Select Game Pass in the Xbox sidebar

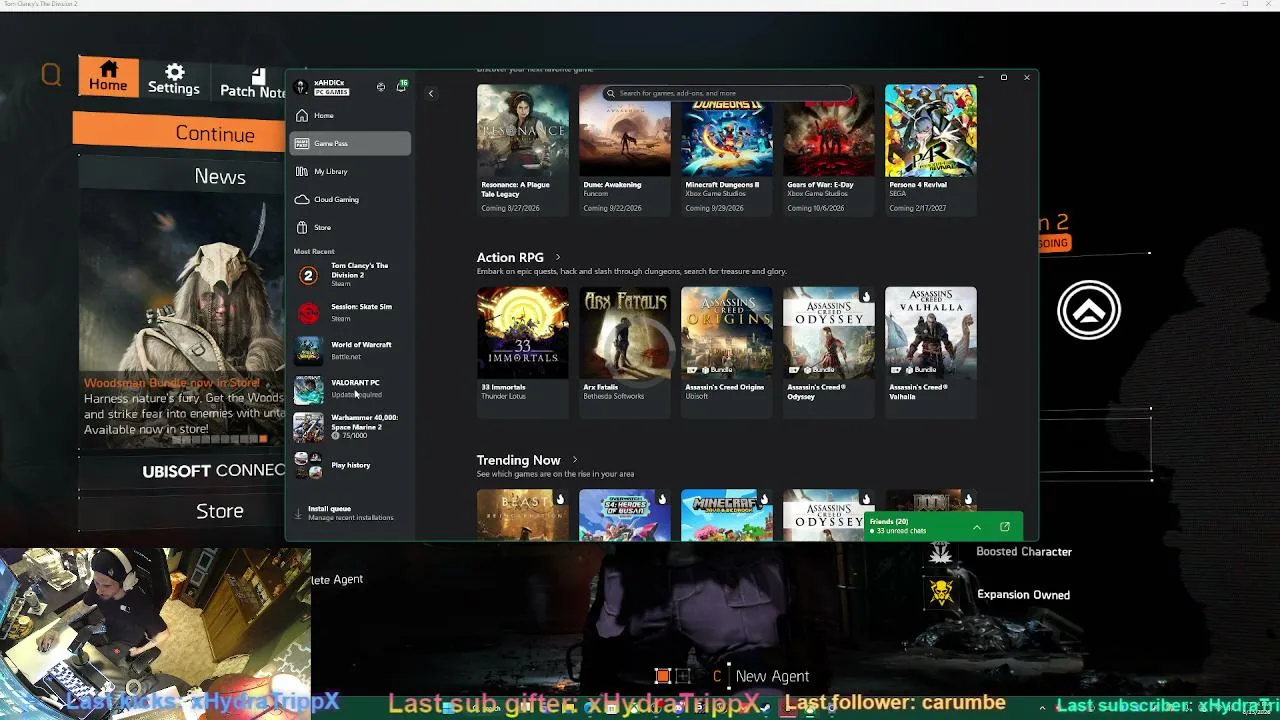350,143
